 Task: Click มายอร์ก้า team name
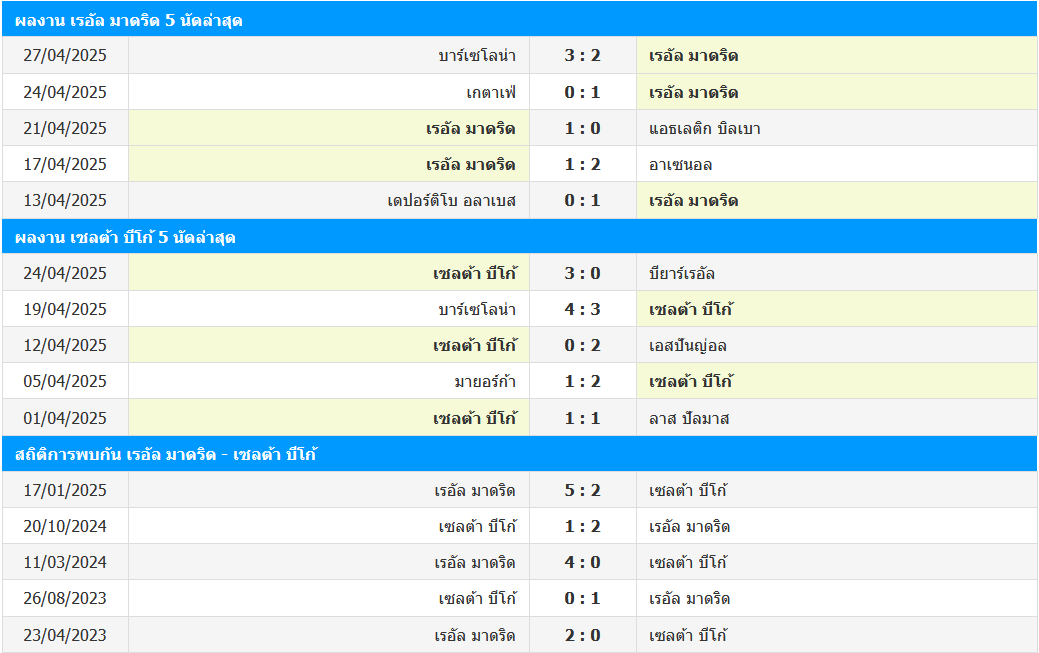(x=485, y=382)
